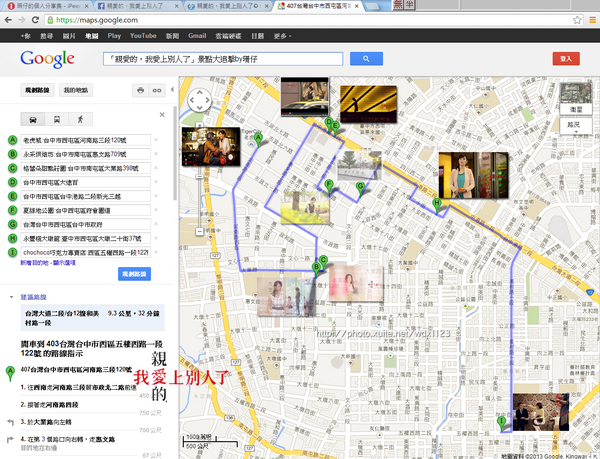Screen dimensions: 600x459
Task: Collapse the suggested route section (建議路線)
Action: [x=10, y=298]
